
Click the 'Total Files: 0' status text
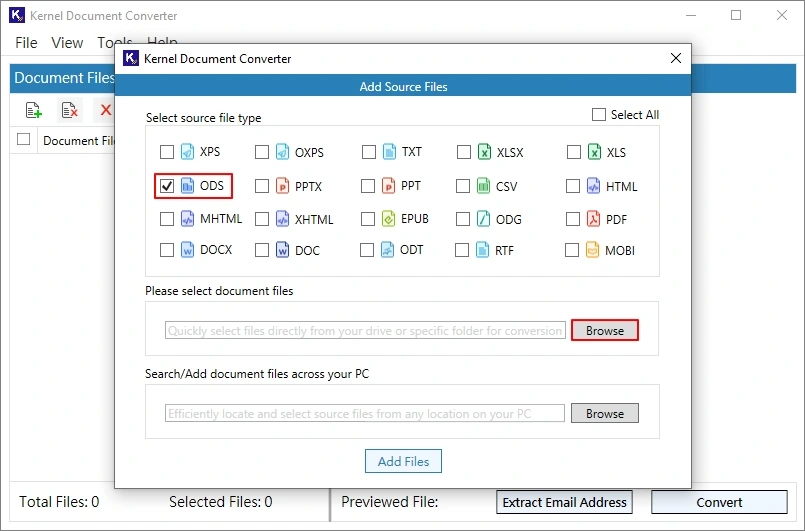tap(59, 502)
